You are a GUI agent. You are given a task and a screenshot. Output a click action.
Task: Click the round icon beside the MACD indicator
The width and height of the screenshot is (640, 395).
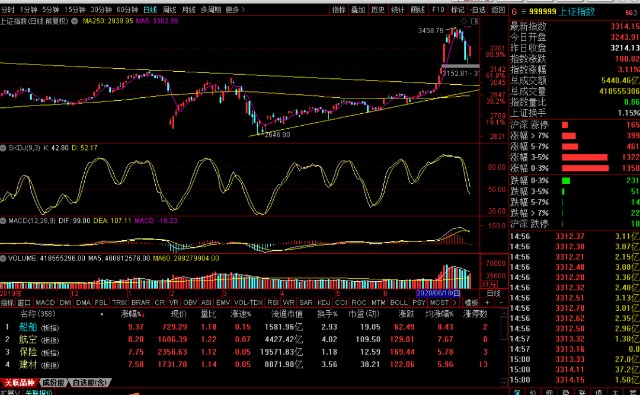coord(3,221)
